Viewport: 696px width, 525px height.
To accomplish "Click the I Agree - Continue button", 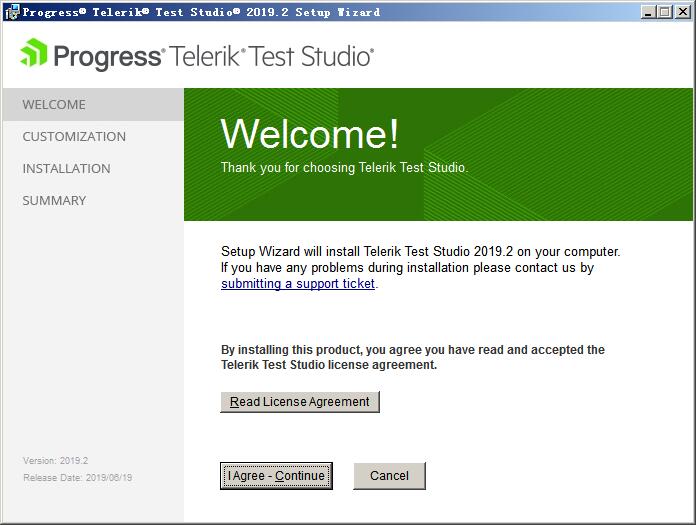I will tap(276, 476).
